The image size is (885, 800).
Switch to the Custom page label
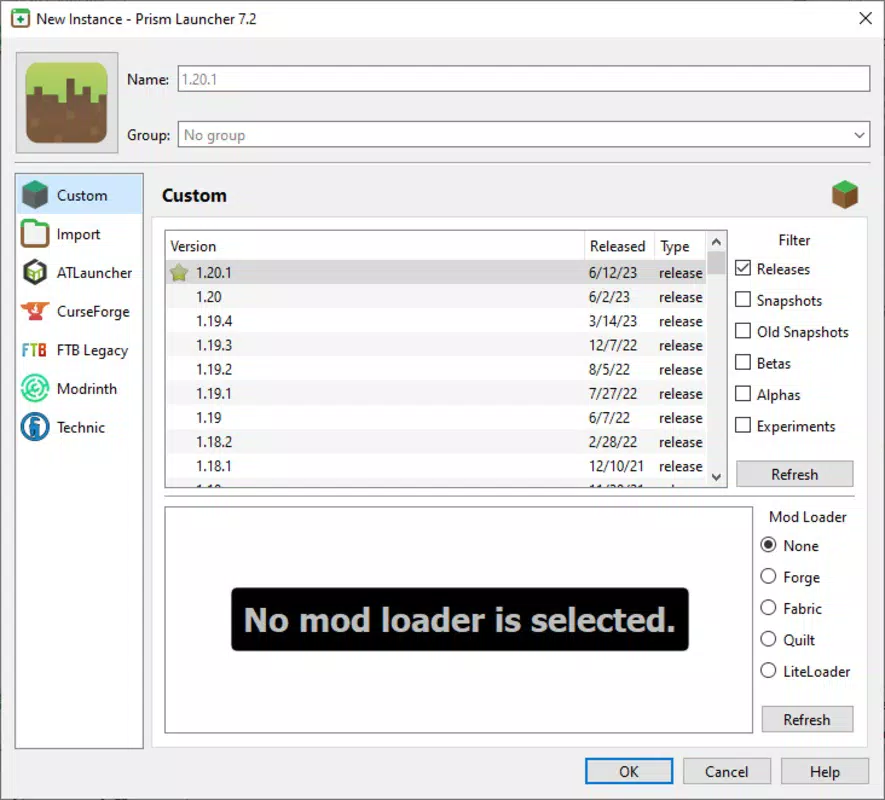(x=82, y=195)
